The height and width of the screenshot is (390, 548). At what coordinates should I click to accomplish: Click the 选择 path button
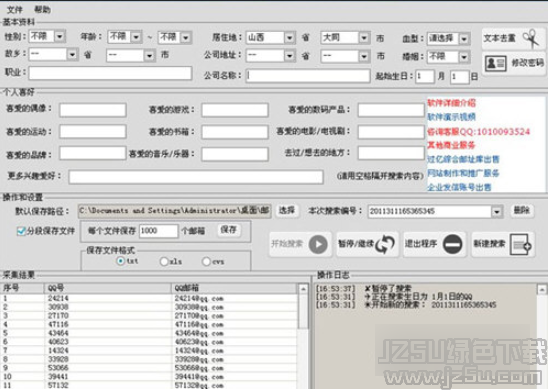point(287,211)
